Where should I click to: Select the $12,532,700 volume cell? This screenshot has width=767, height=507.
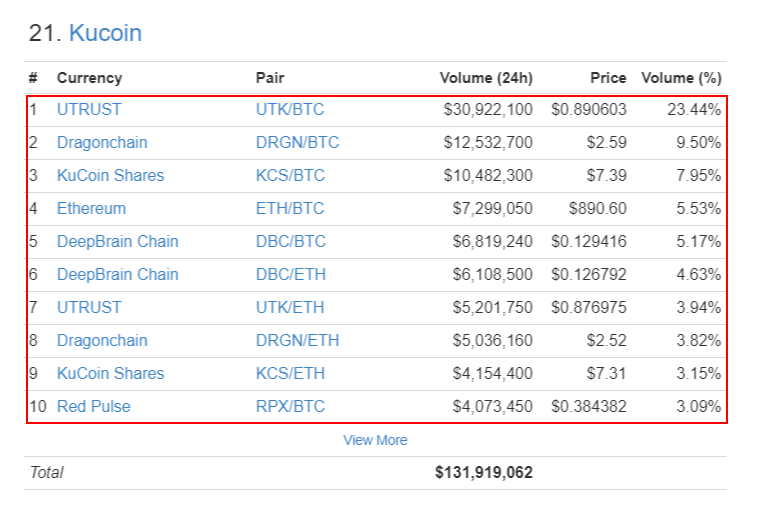tap(488, 142)
